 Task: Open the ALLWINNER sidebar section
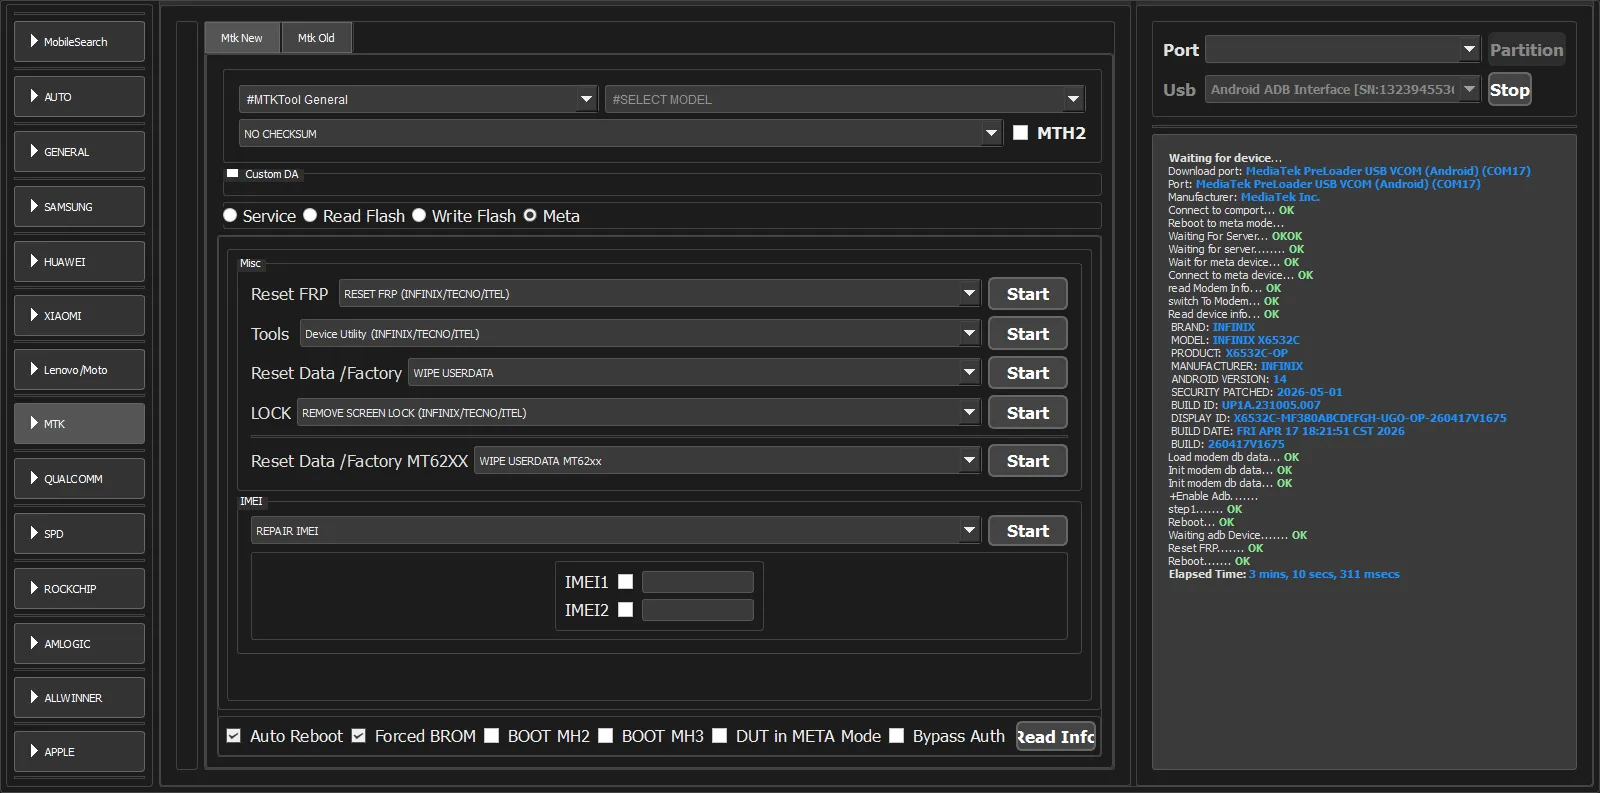click(x=79, y=698)
